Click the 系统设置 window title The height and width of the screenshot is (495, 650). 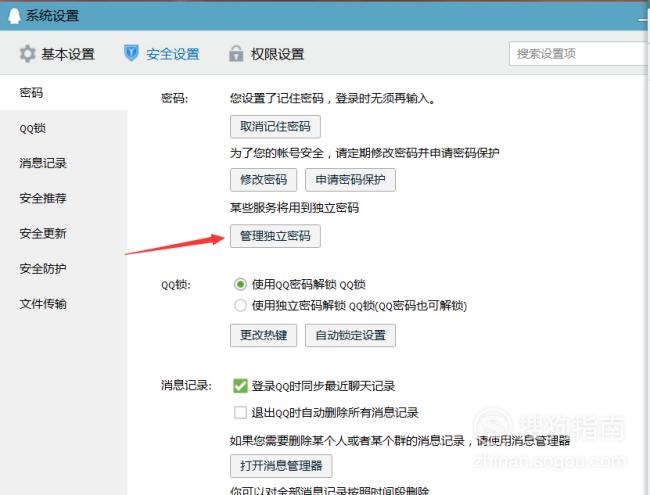(52, 16)
